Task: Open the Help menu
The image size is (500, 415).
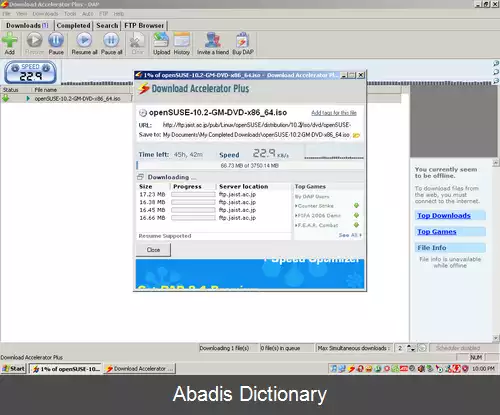Action: pos(119,14)
